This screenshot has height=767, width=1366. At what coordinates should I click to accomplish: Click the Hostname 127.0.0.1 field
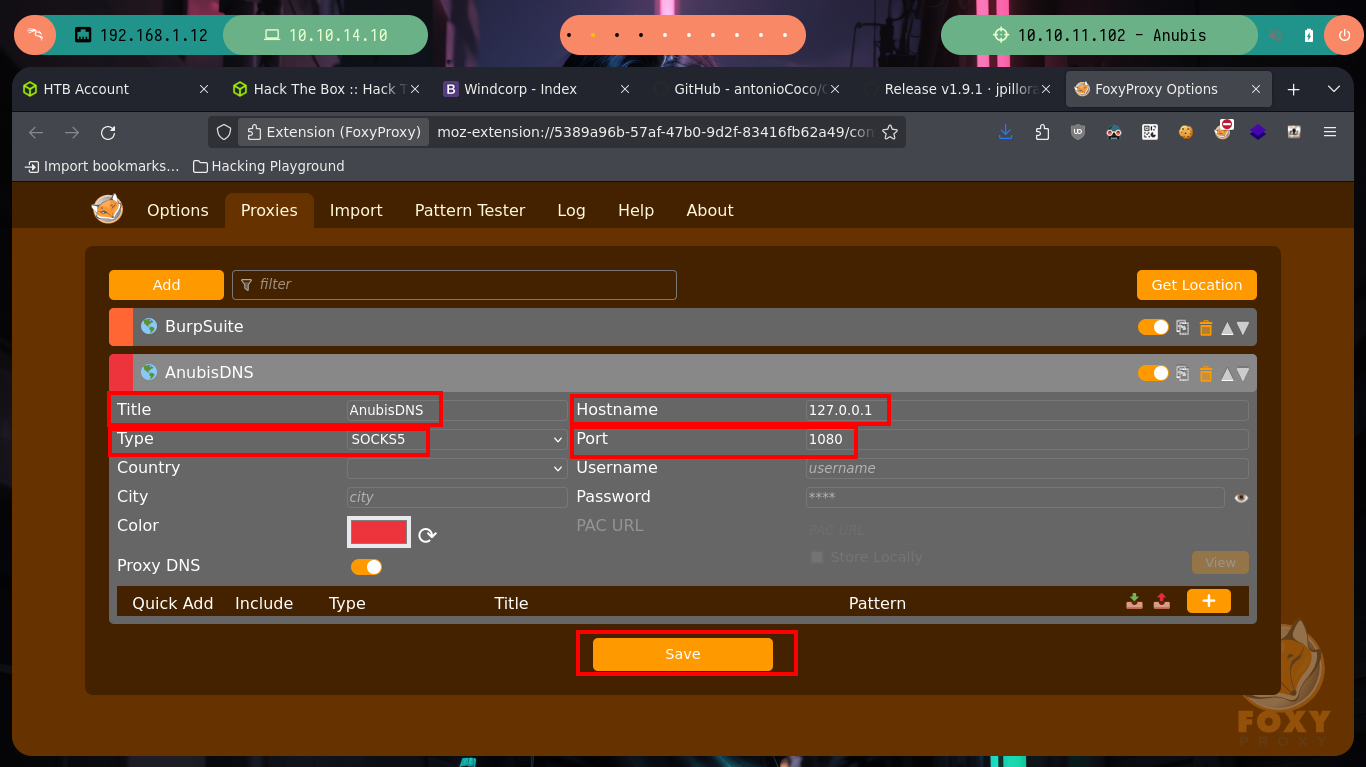pyautogui.click(x=1027, y=410)
